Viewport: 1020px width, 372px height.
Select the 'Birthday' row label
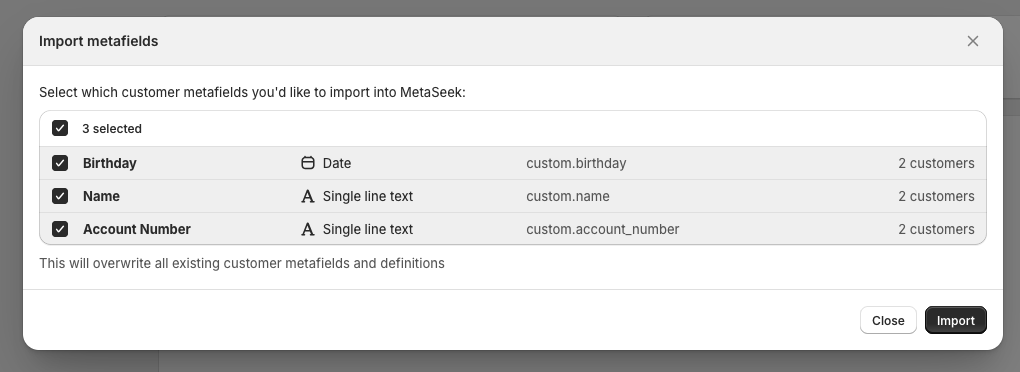pyautogui.click(x=109, y=163)
